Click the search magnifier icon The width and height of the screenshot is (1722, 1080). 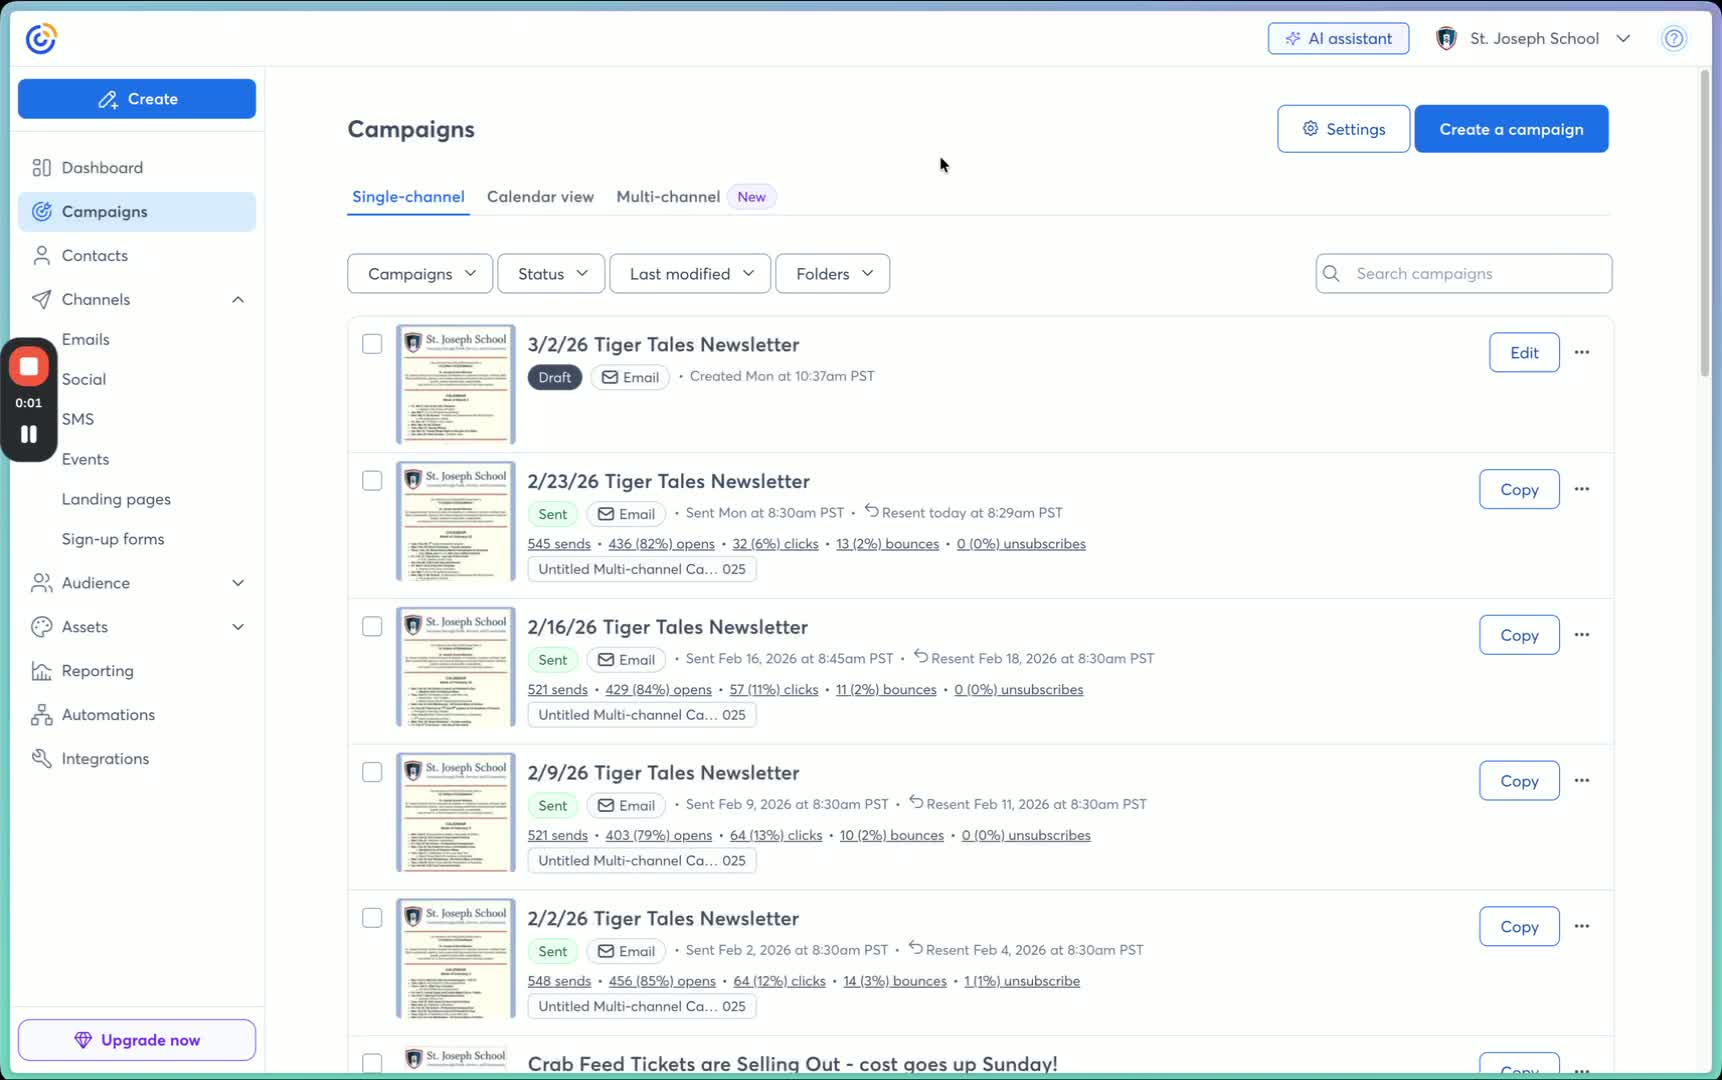pos(1331,273)
